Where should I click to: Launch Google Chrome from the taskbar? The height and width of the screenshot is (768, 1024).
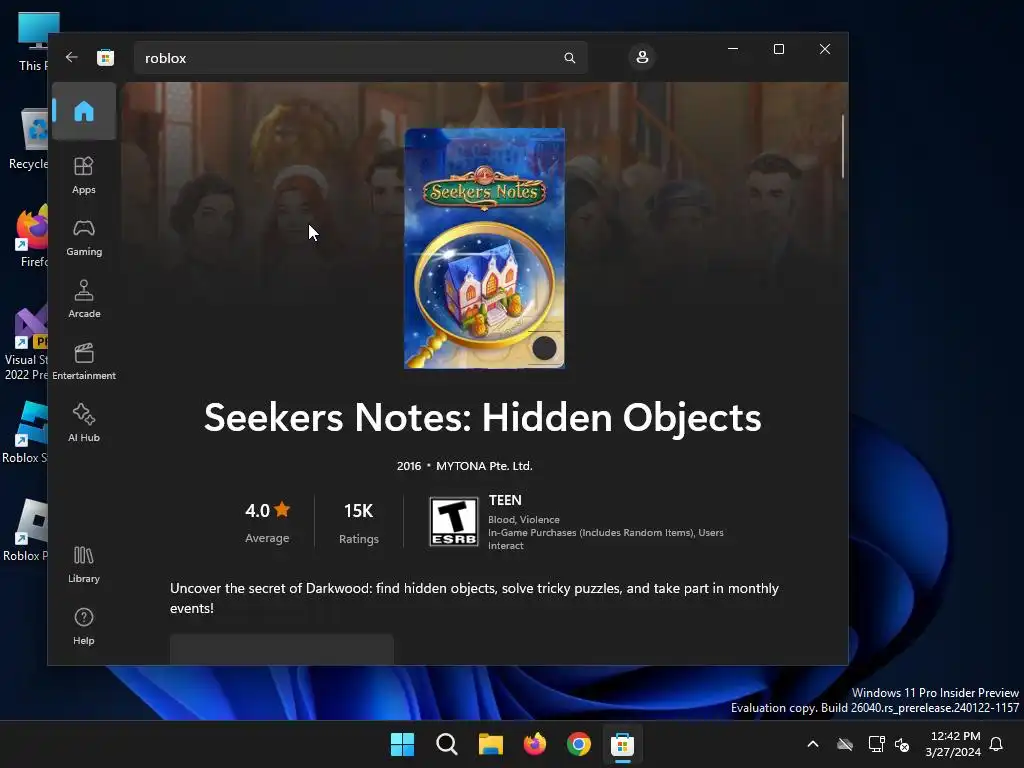tap(579, 744)
